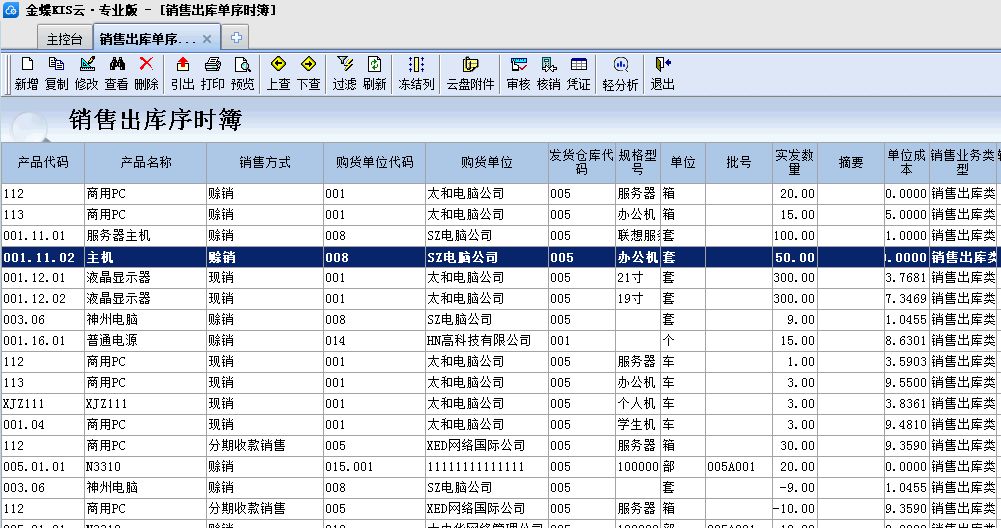Click the 学生机 spec cell

(x=638, y=425)
